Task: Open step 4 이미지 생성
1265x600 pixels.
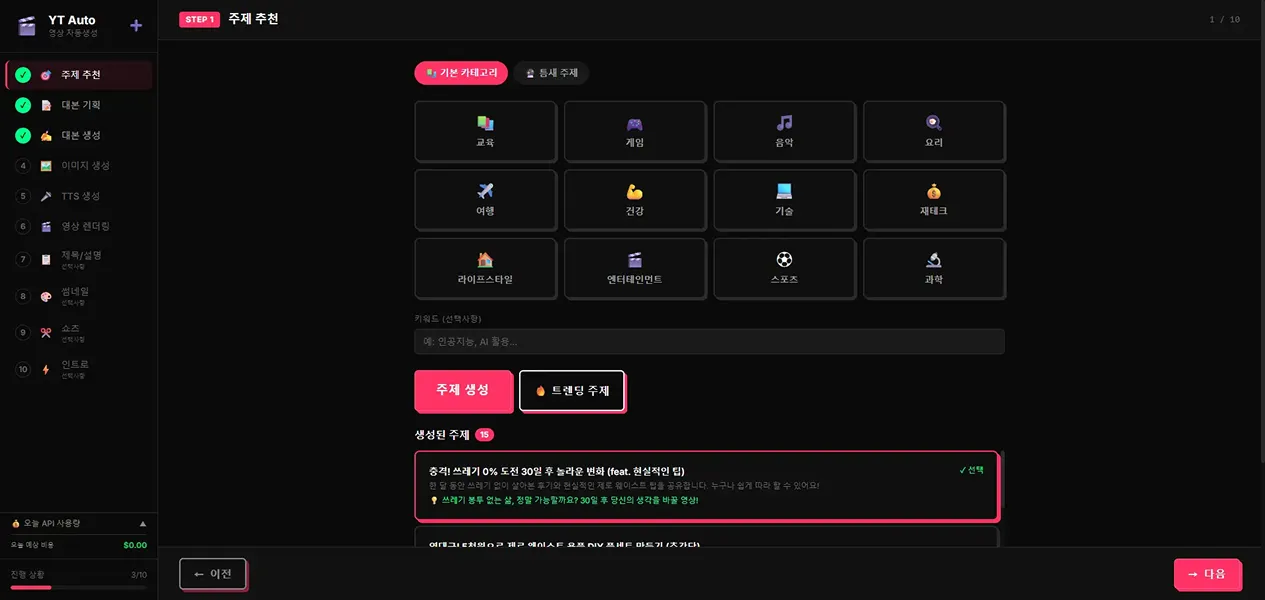Action: pyautogui.click(x=79, y=165)
